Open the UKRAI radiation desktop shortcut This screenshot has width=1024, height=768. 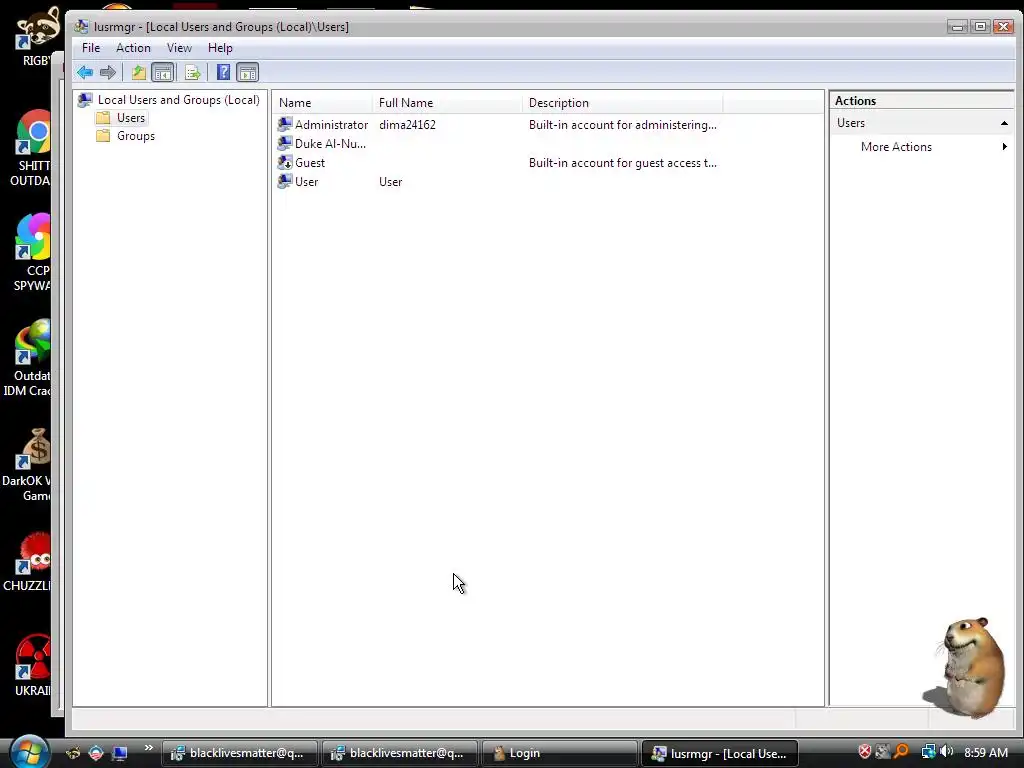tap(33, 665)
